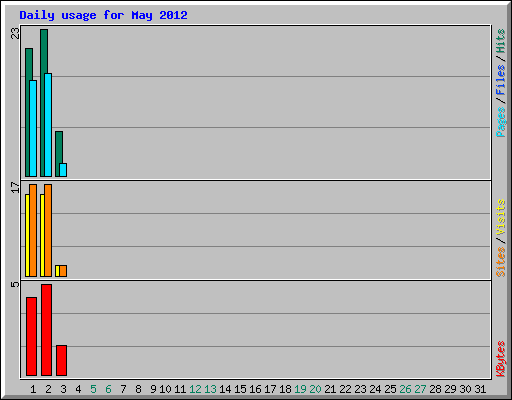
Task: Click green weekend day 27 on x-axis
Action: pos(420,389)
